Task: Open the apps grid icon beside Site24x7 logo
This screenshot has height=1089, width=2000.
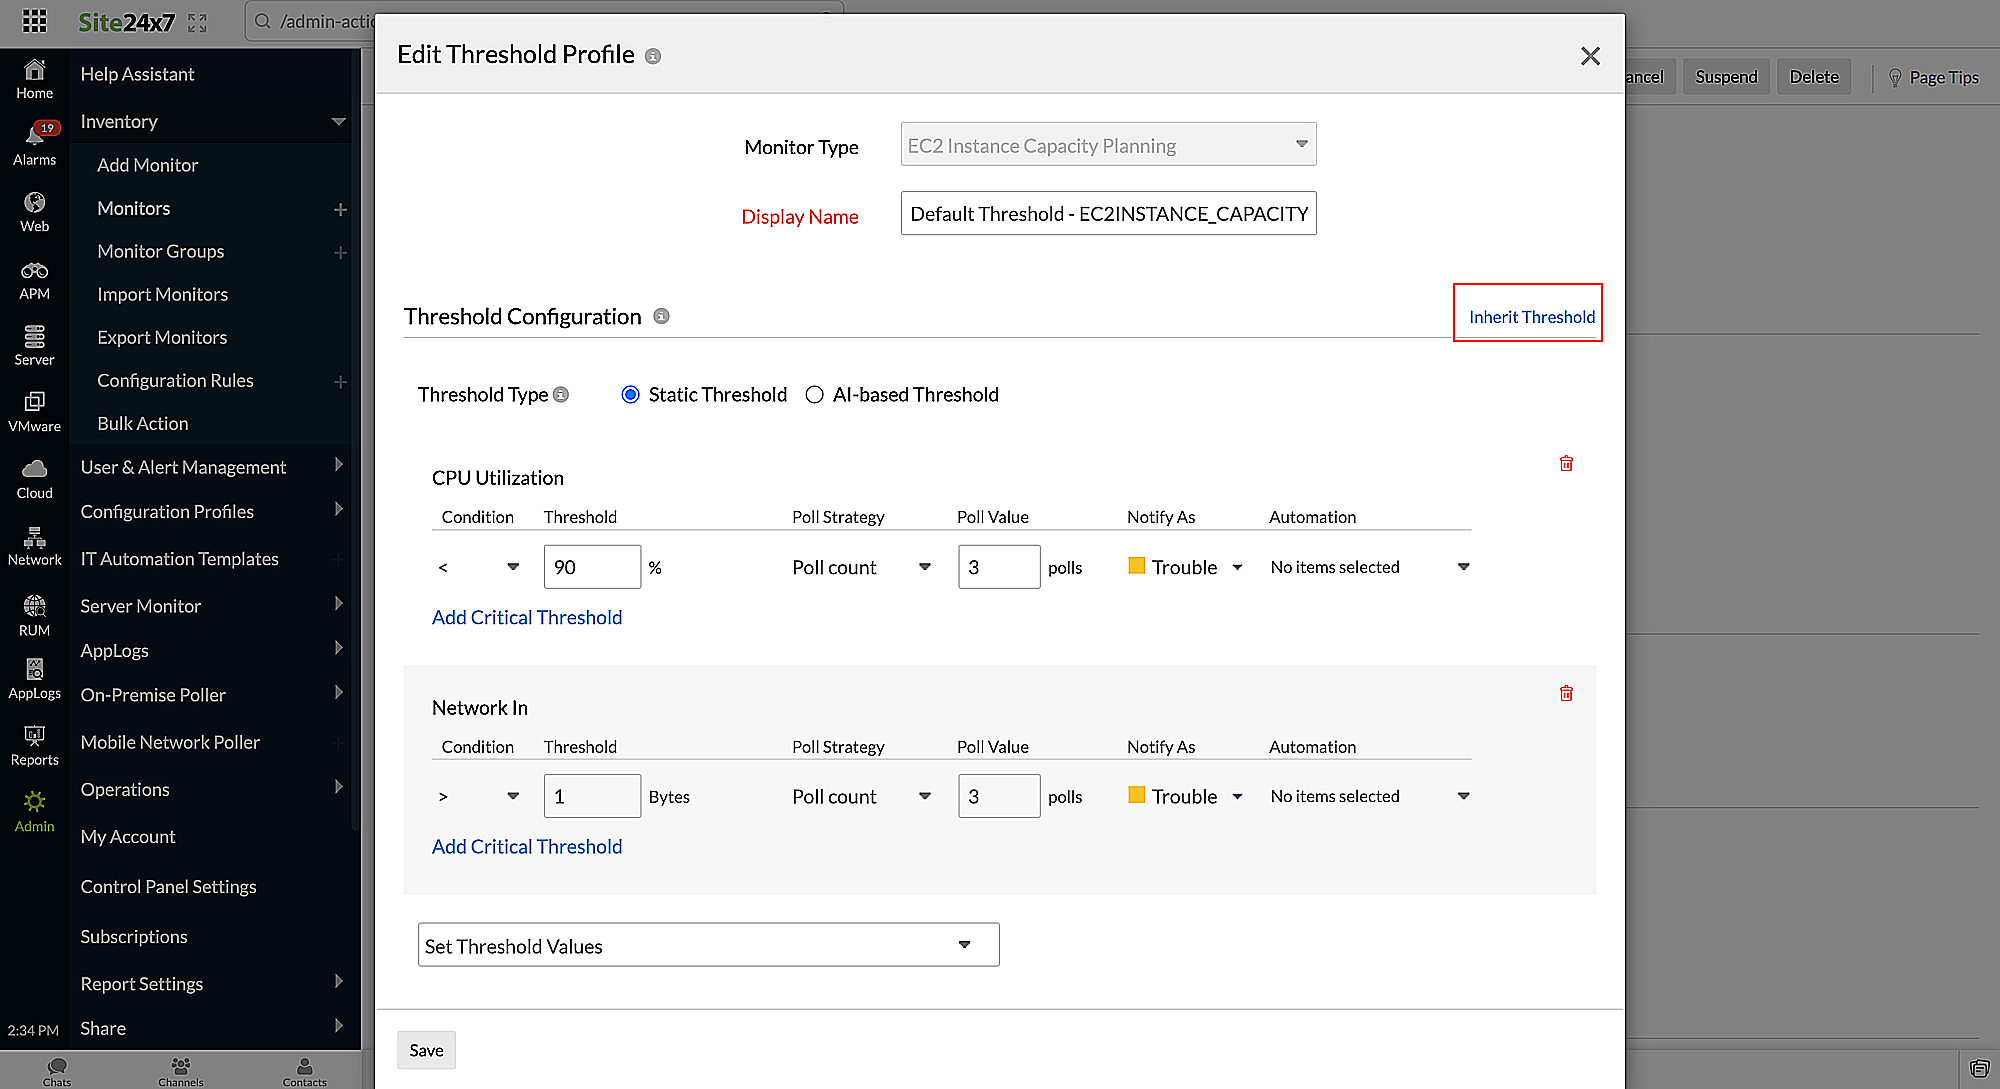Action: click(34, 21)
